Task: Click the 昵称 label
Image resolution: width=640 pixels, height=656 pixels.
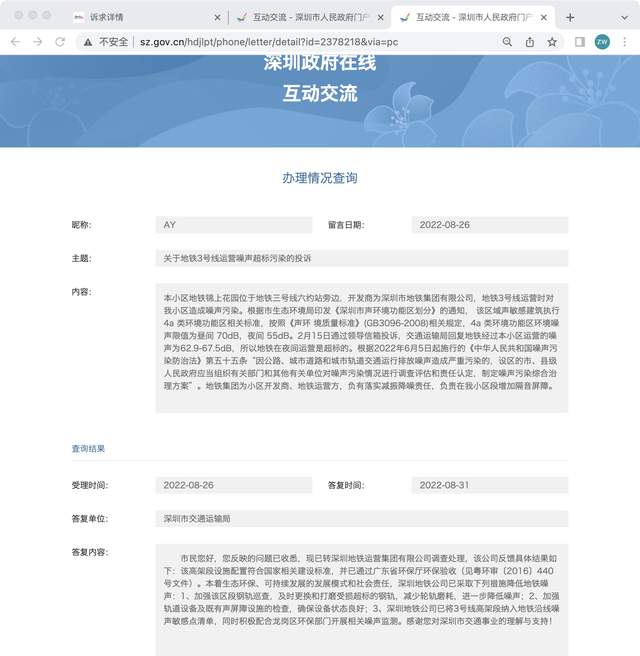Action: click(82, 225)
